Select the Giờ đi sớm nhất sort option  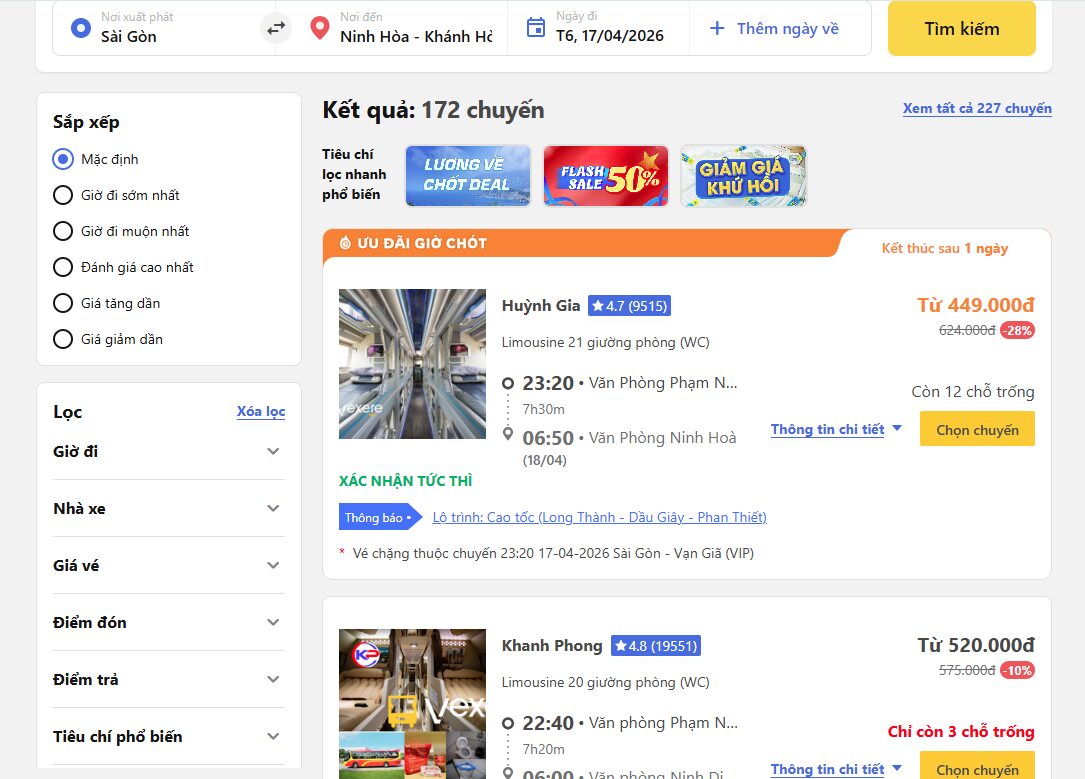[x=116, y=195]
